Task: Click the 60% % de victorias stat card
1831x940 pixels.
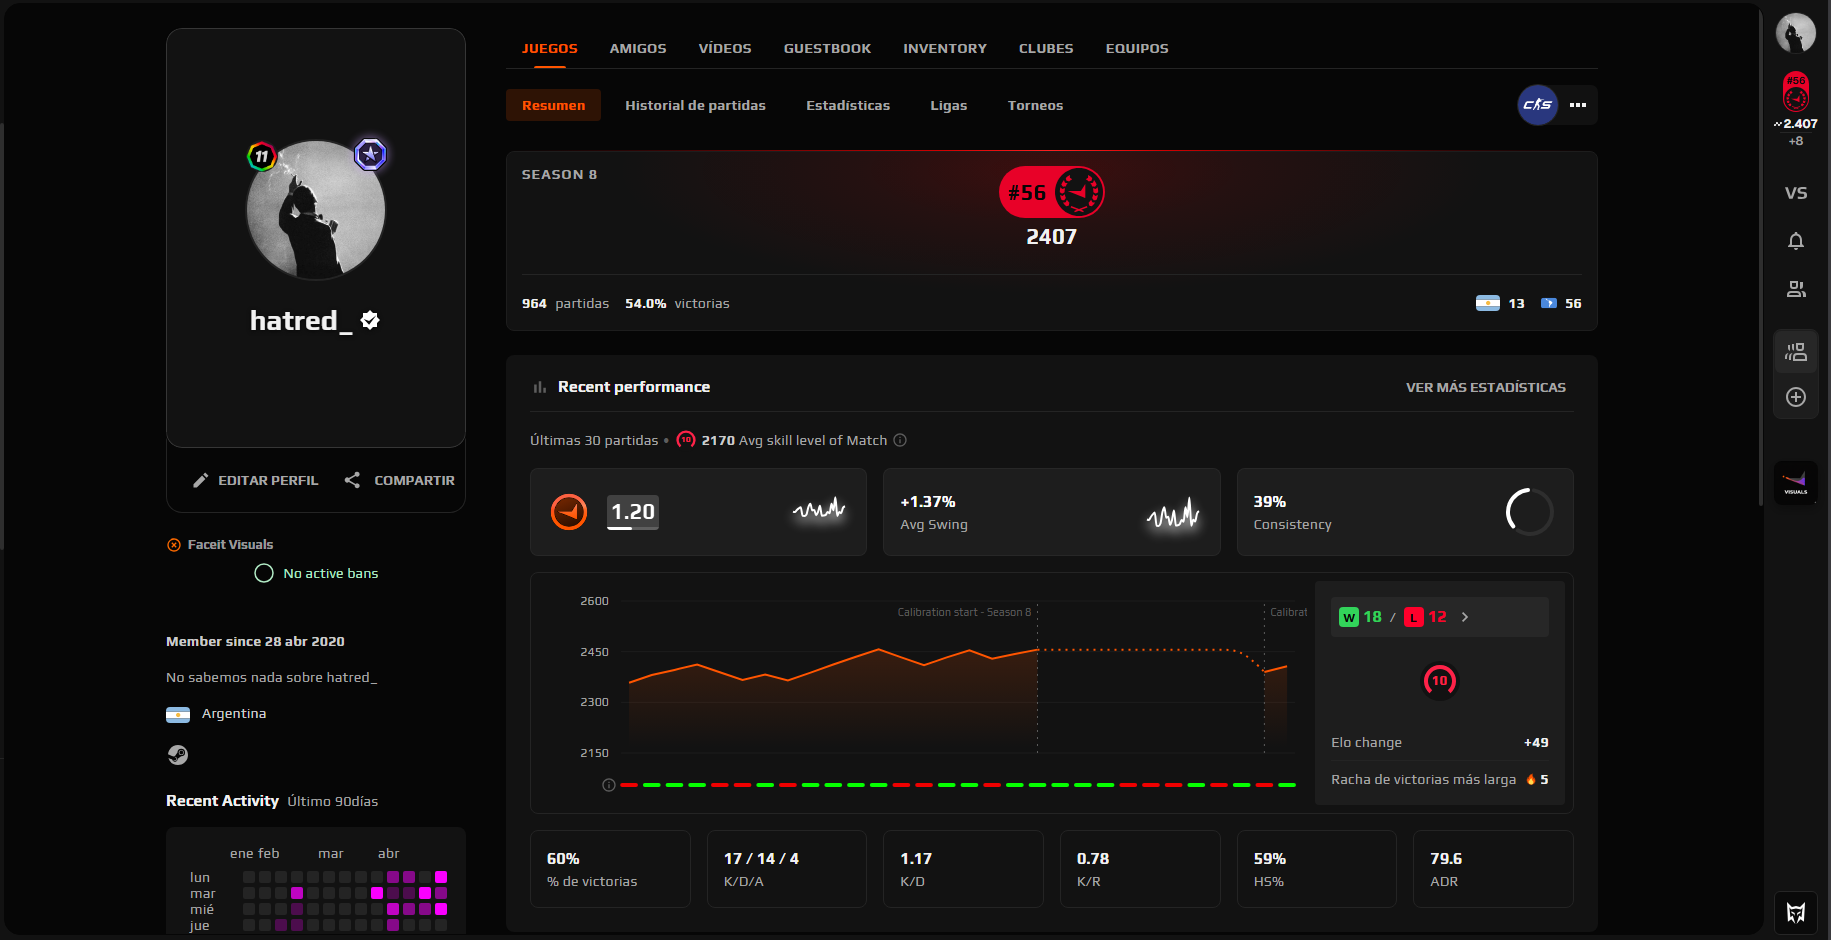Action: coord(610,869)
